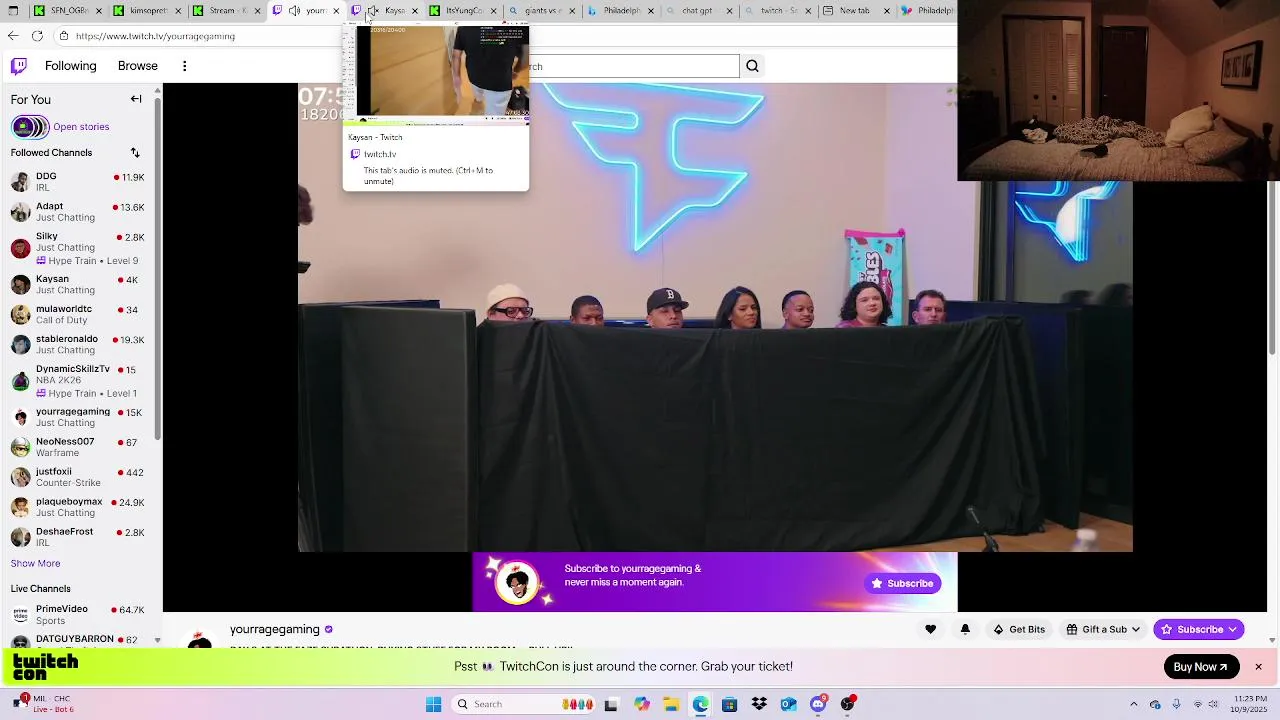Open the Browse page
1280x720 pixels.
tap(138, 66)
